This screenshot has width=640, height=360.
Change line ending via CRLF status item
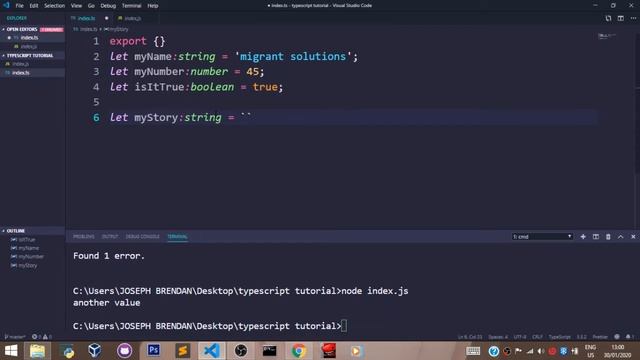pyautogui.click(x=537, y=337)
